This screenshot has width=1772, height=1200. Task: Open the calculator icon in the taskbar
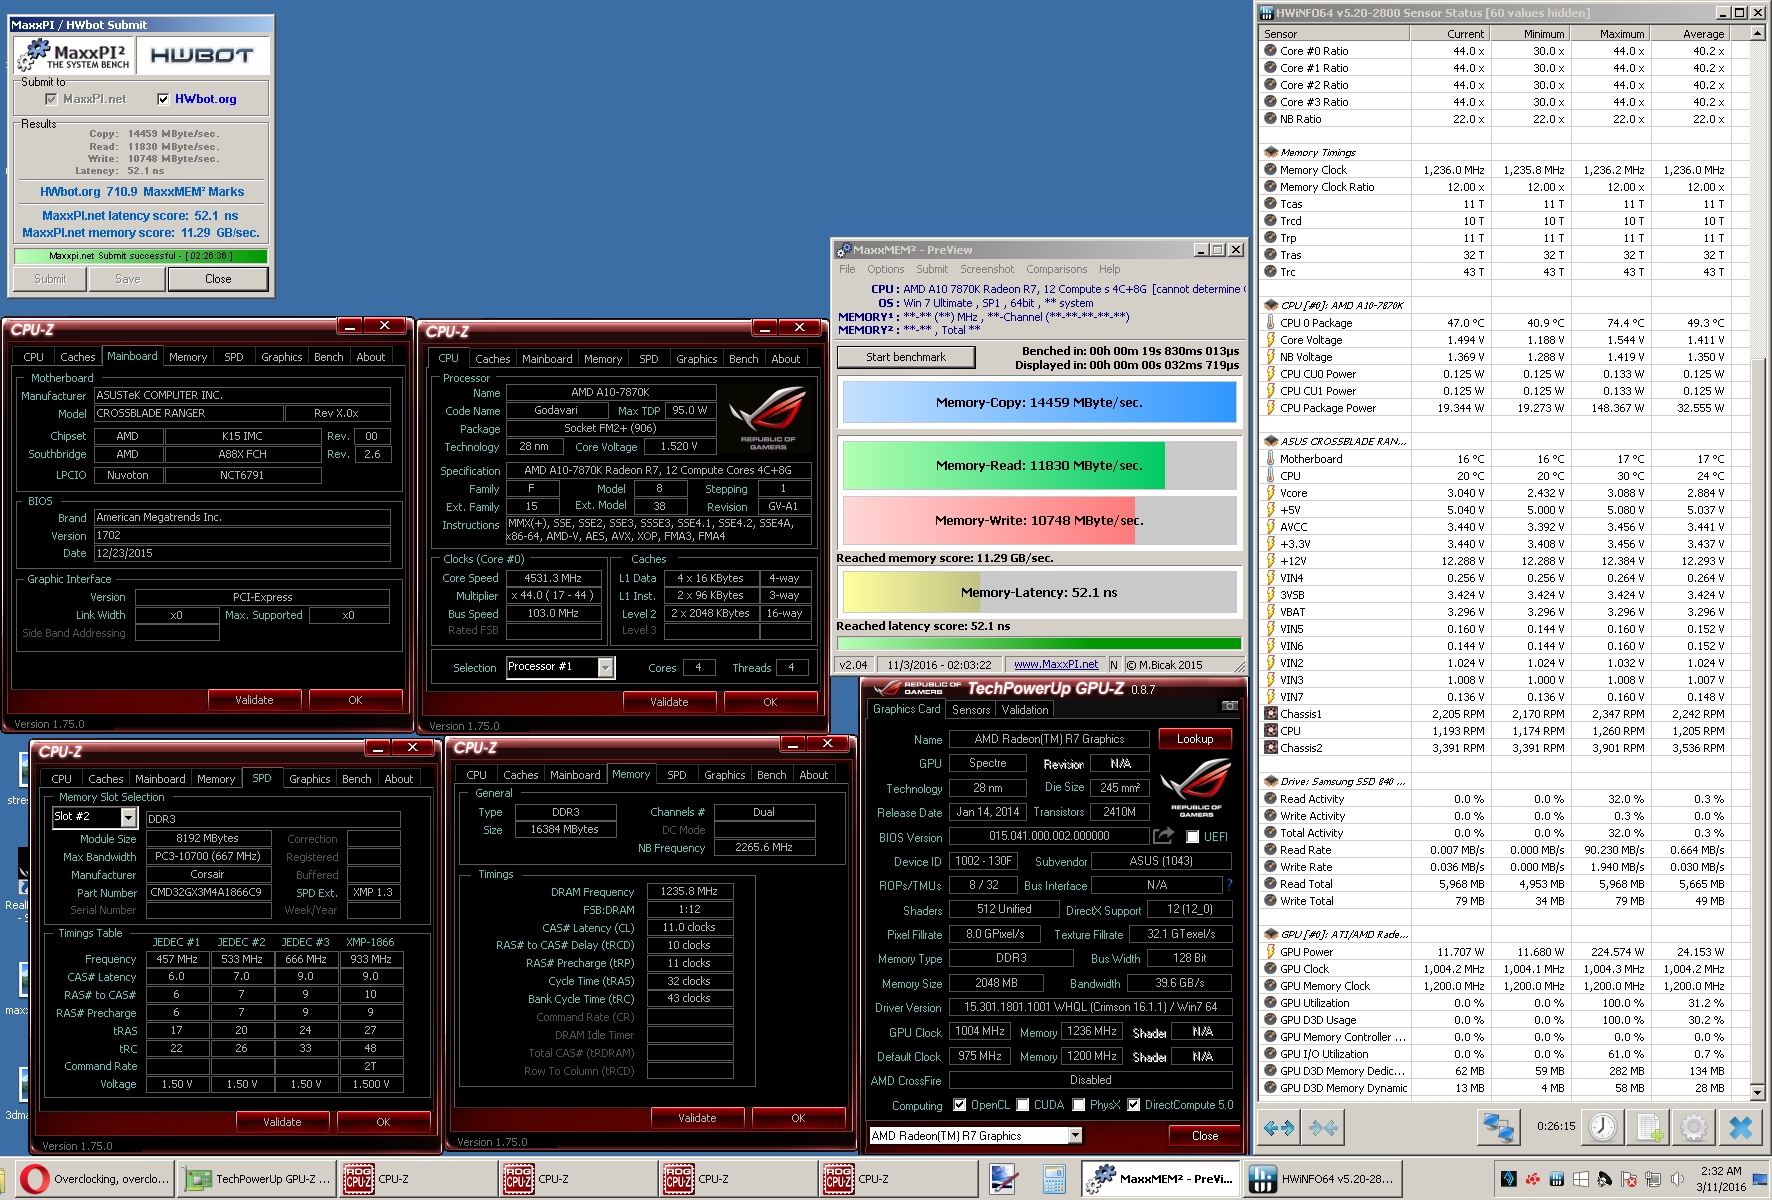(x=1054, y=1179)
